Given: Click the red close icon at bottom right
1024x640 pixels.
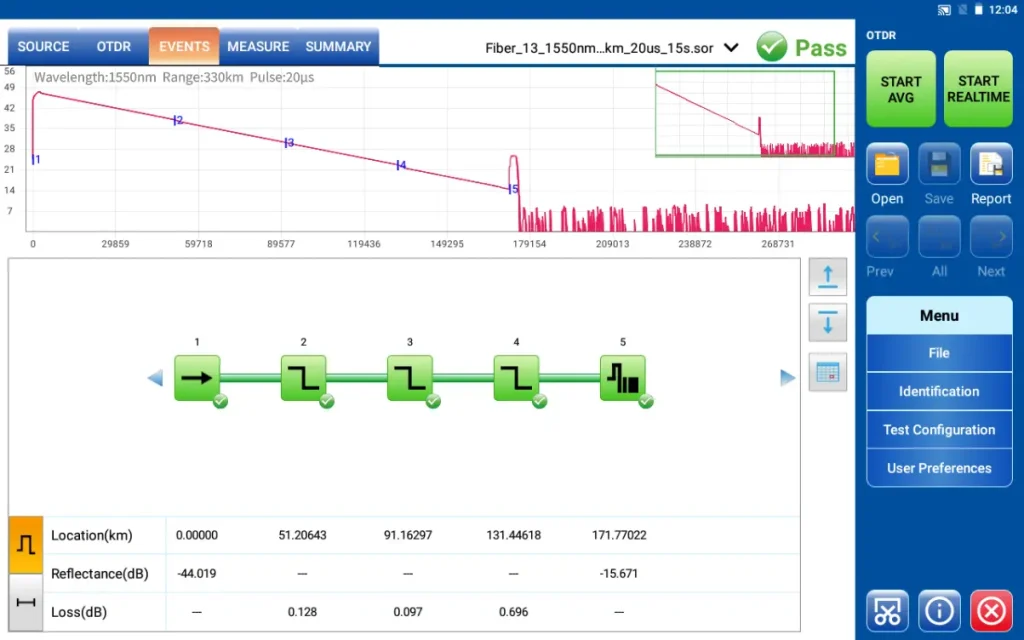Looking at the screenshot, I should point(991,610).
